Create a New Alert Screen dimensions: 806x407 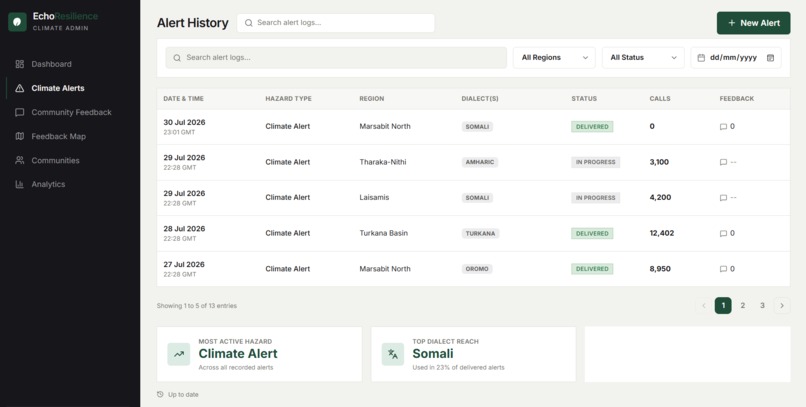pyautogui.click(x=754, y=23)
